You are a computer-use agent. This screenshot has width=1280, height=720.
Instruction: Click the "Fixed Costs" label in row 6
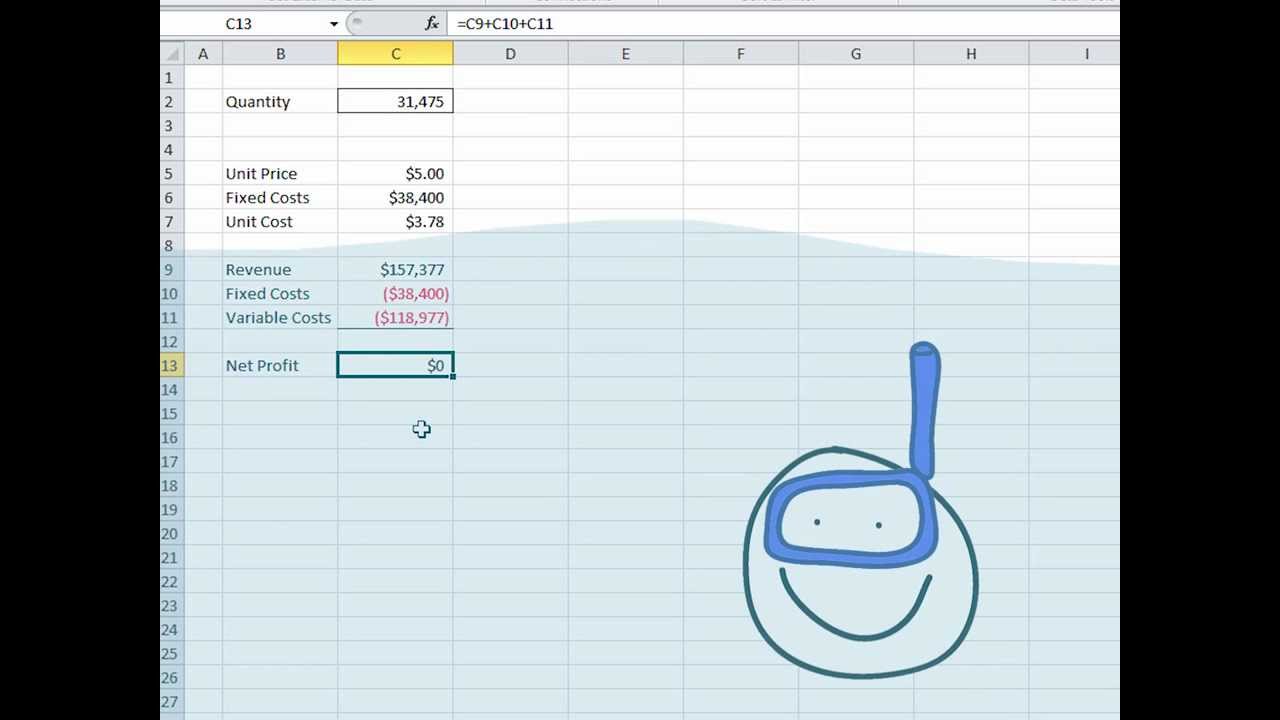(x=280, y=198)
